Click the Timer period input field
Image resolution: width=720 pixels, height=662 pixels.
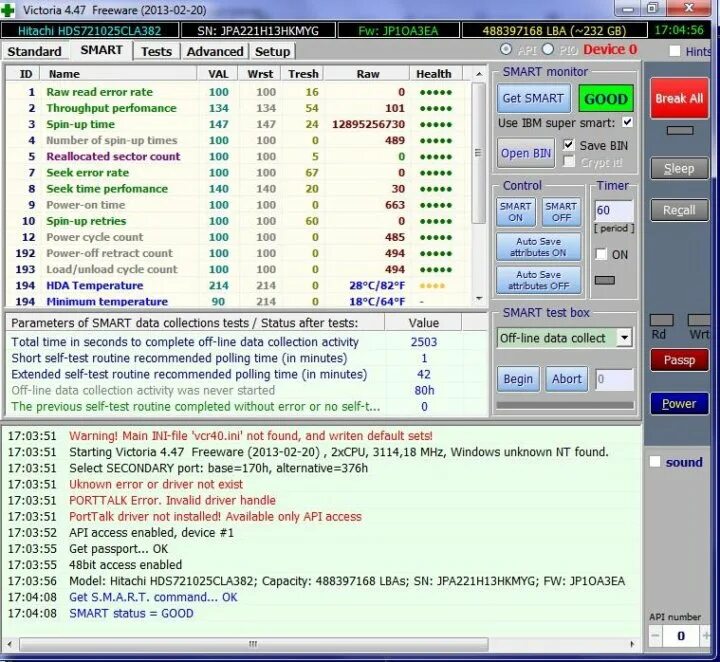613,210
